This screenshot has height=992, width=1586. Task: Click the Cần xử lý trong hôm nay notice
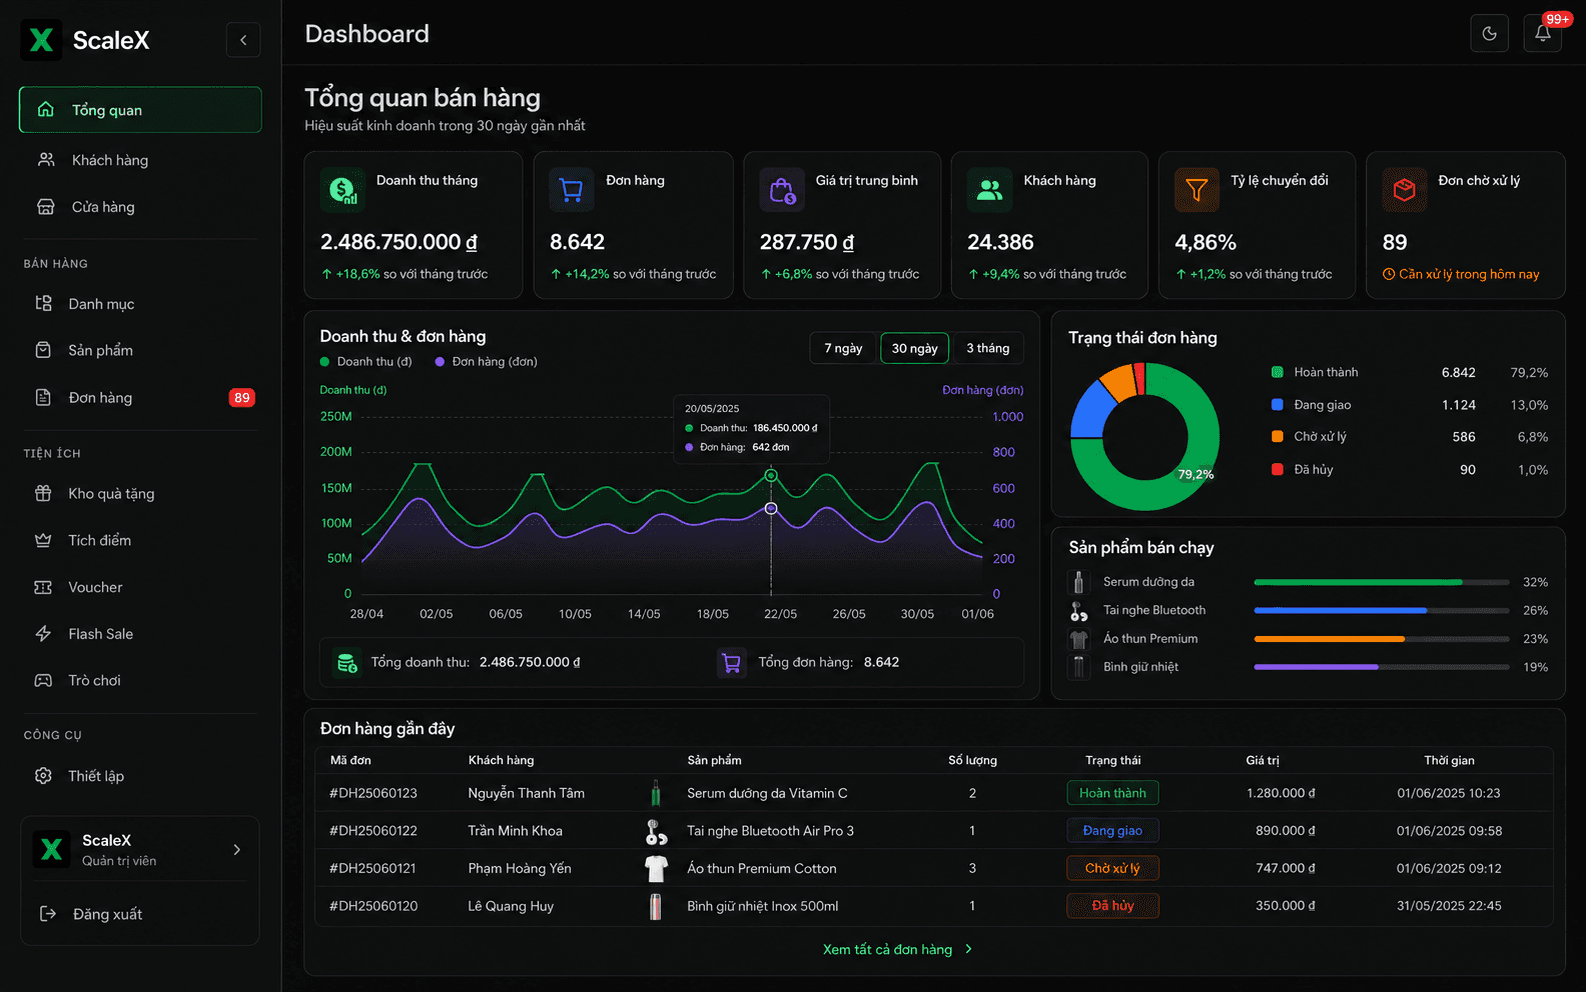[1461, 274]
